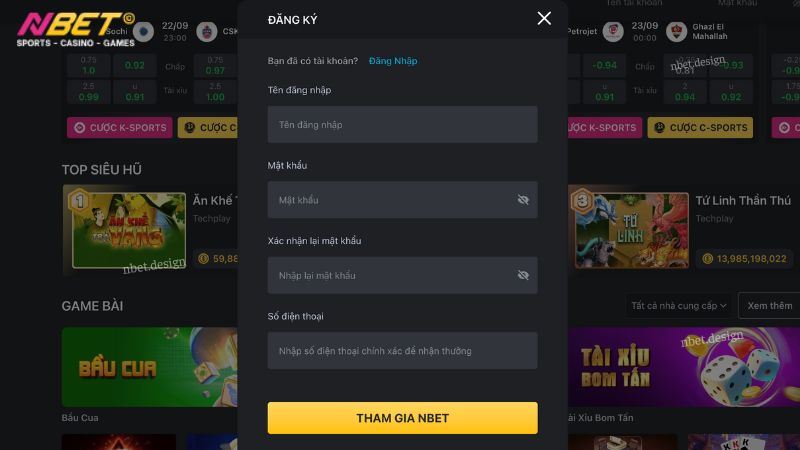Select the yellow CƯỢC C-SPORTS button on right
Viewport: 800px width, 450px height.
coord(700,128)
